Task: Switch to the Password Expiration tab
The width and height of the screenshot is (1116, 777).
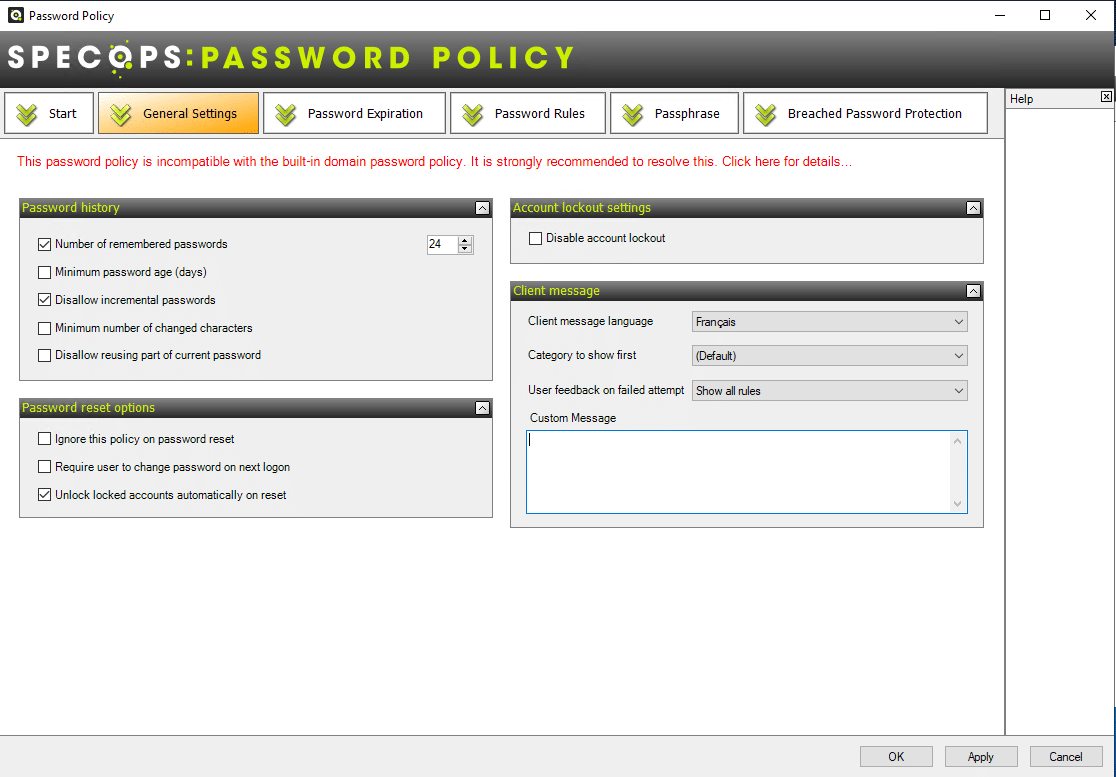Action: coord(354,113)
